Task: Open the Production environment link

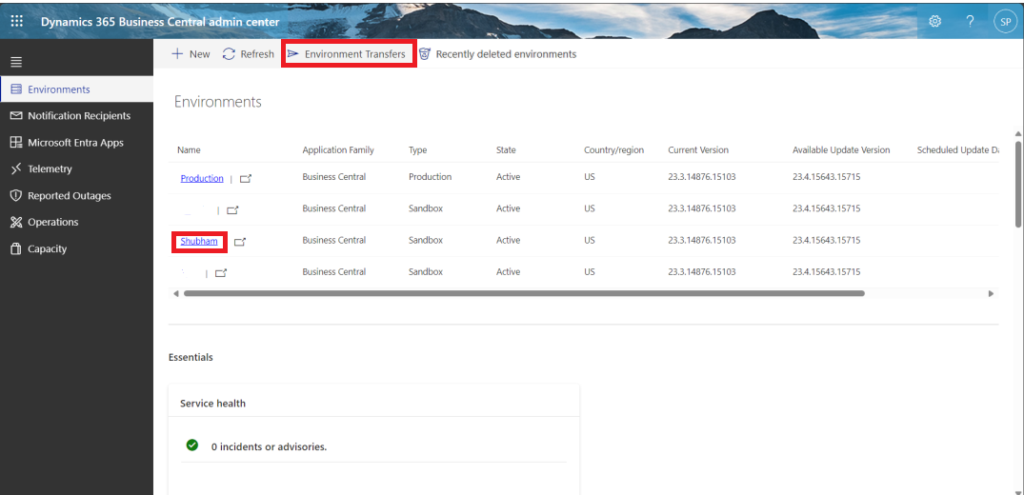Action: [202, 178]
